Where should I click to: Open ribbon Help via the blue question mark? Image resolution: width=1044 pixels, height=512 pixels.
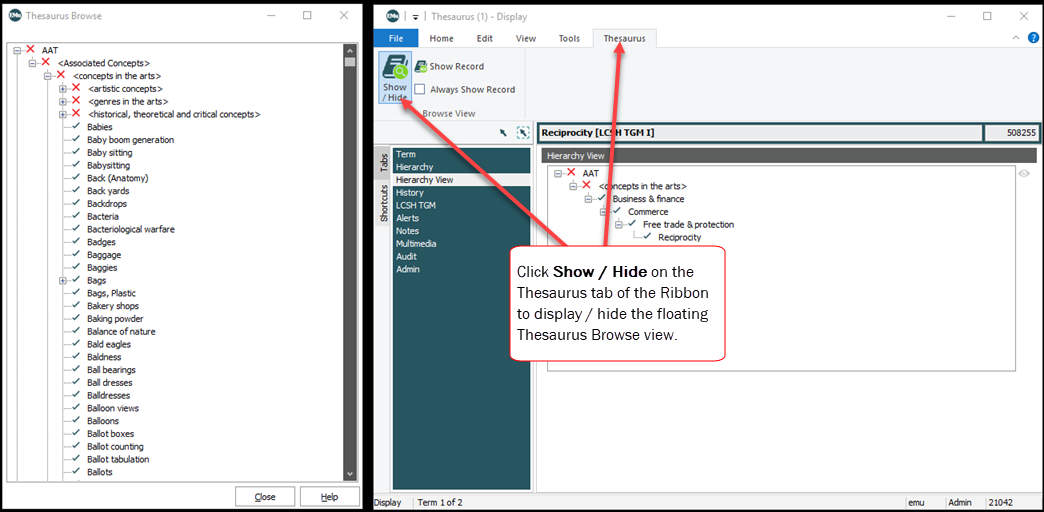1033,38
